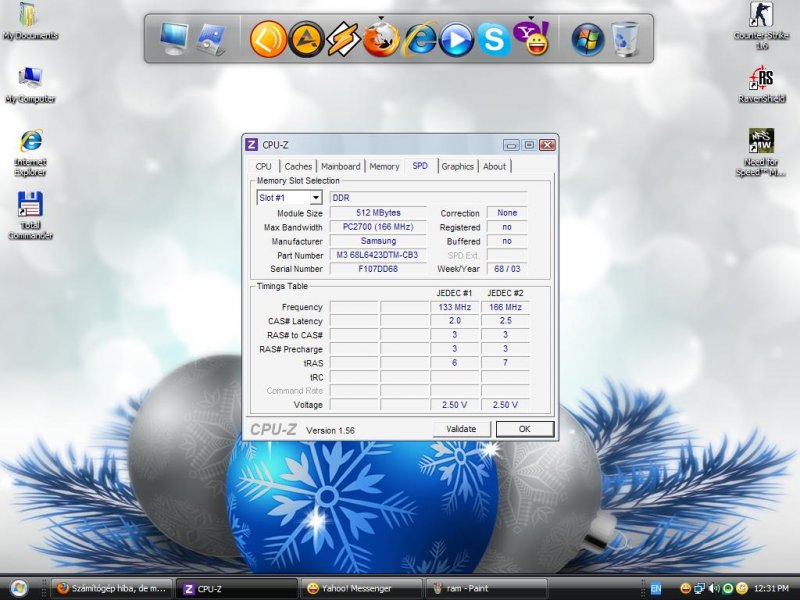Click the Serial Number field F107DD68
The height and width of the screenshot is (600, 800).
378,269
